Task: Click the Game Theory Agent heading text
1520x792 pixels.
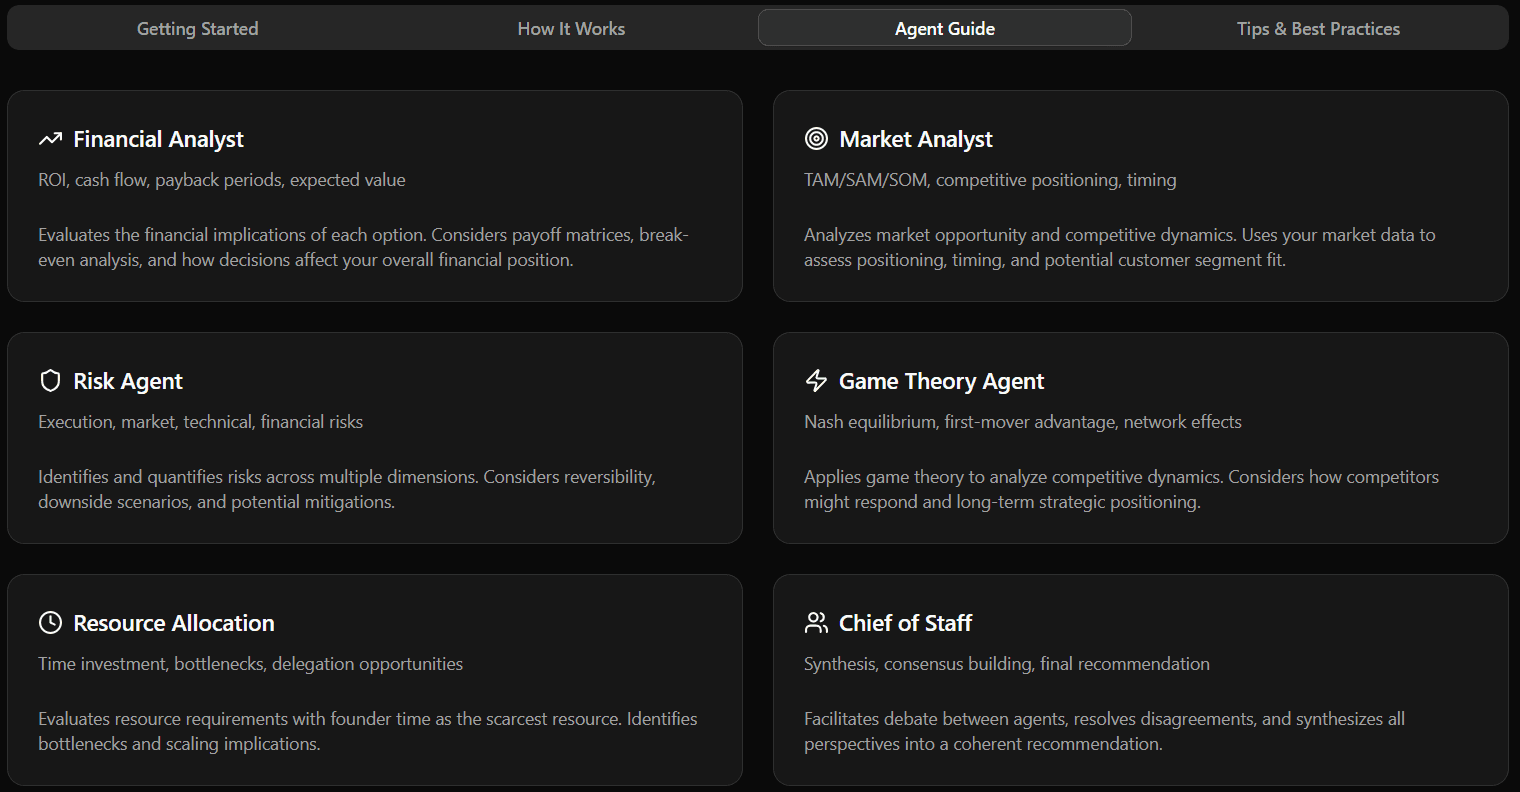Action: point(940,380)
